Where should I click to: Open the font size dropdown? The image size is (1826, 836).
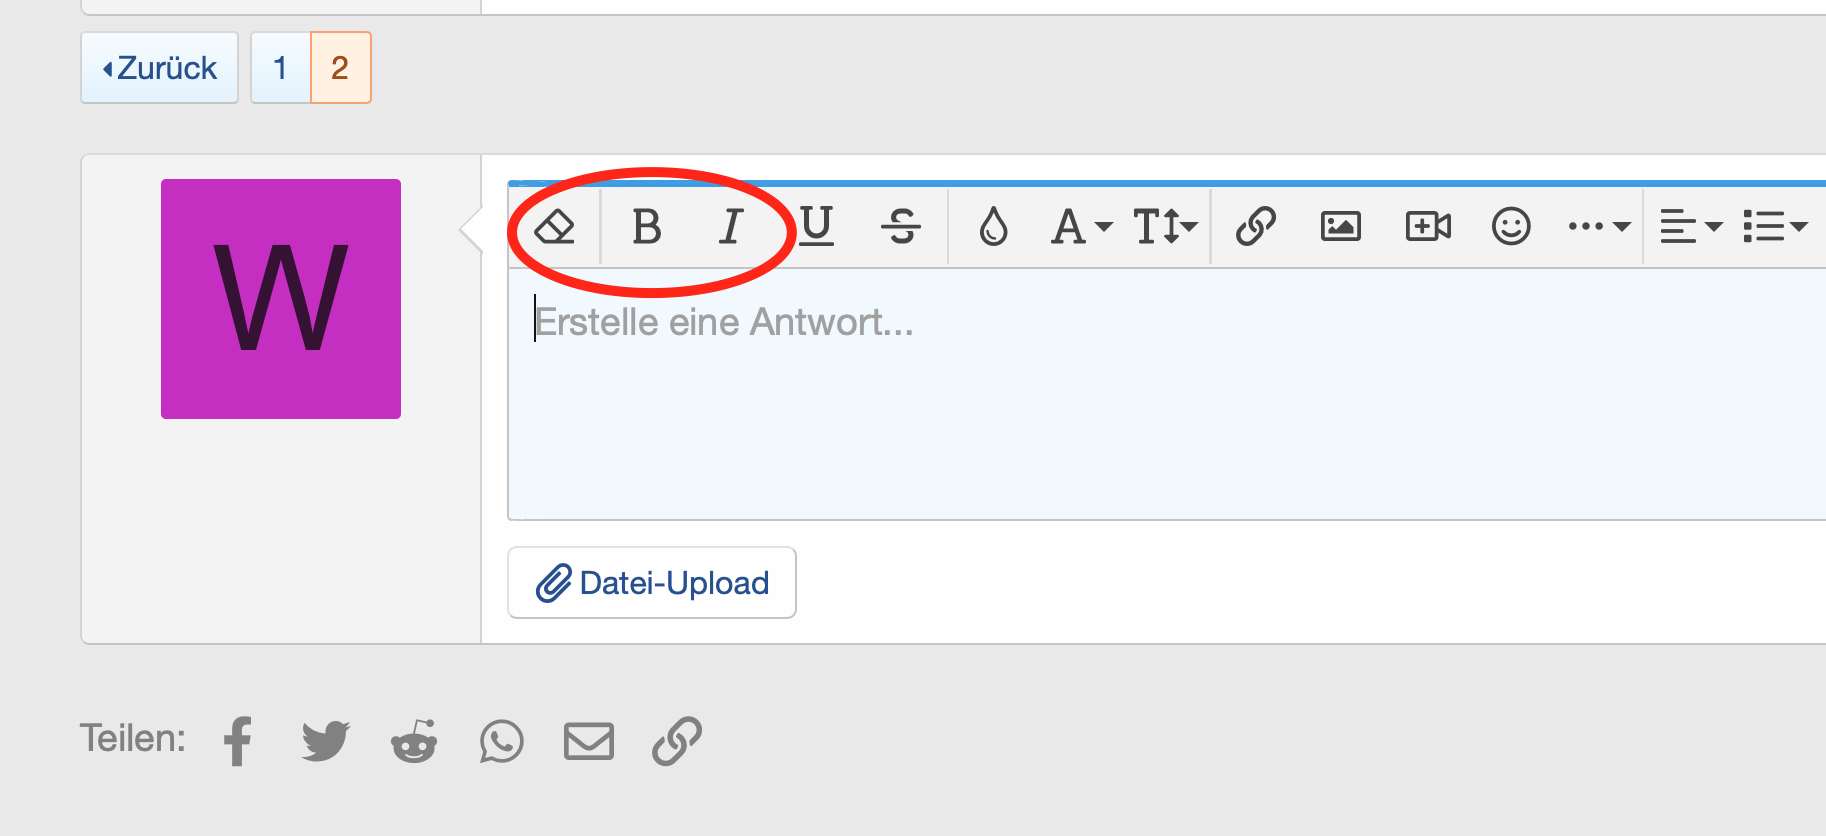point(1164,227)
